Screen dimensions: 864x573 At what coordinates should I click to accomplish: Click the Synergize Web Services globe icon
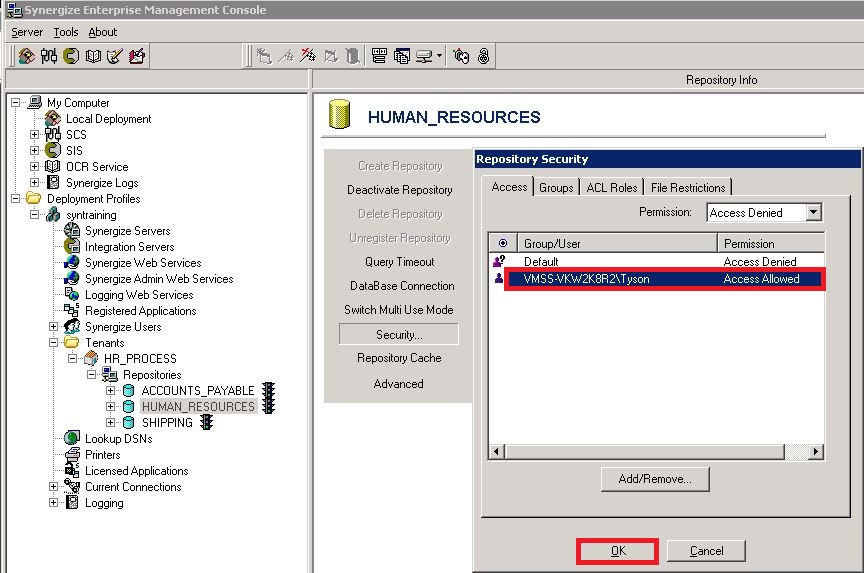coord(72,262)
